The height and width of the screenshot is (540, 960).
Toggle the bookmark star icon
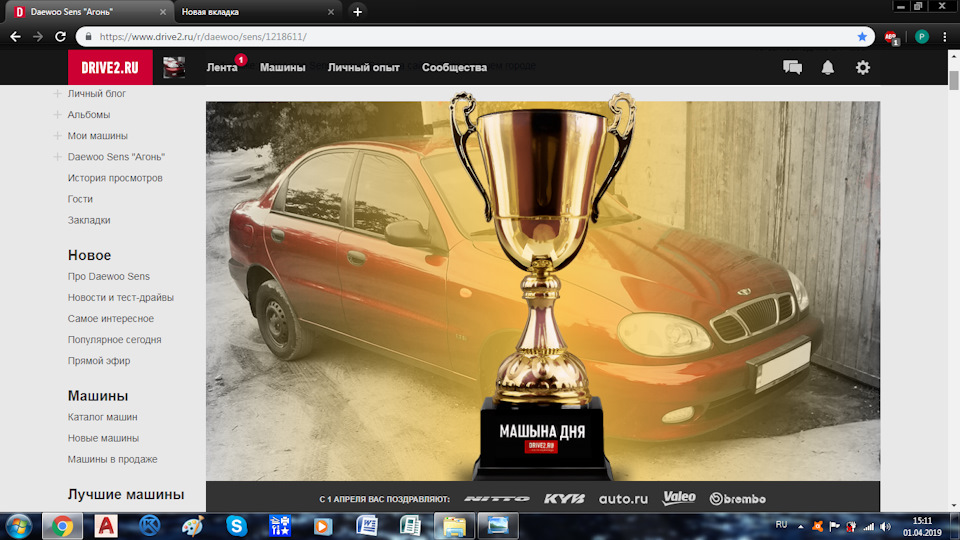tap(862, 37)
